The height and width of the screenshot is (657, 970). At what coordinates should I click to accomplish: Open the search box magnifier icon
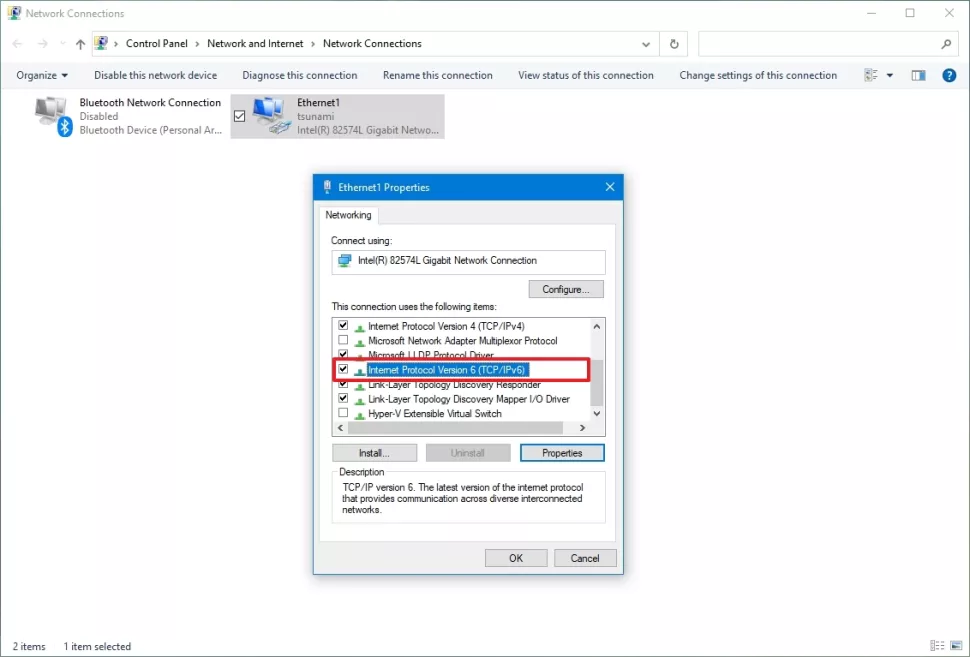[x=946, y=44]
